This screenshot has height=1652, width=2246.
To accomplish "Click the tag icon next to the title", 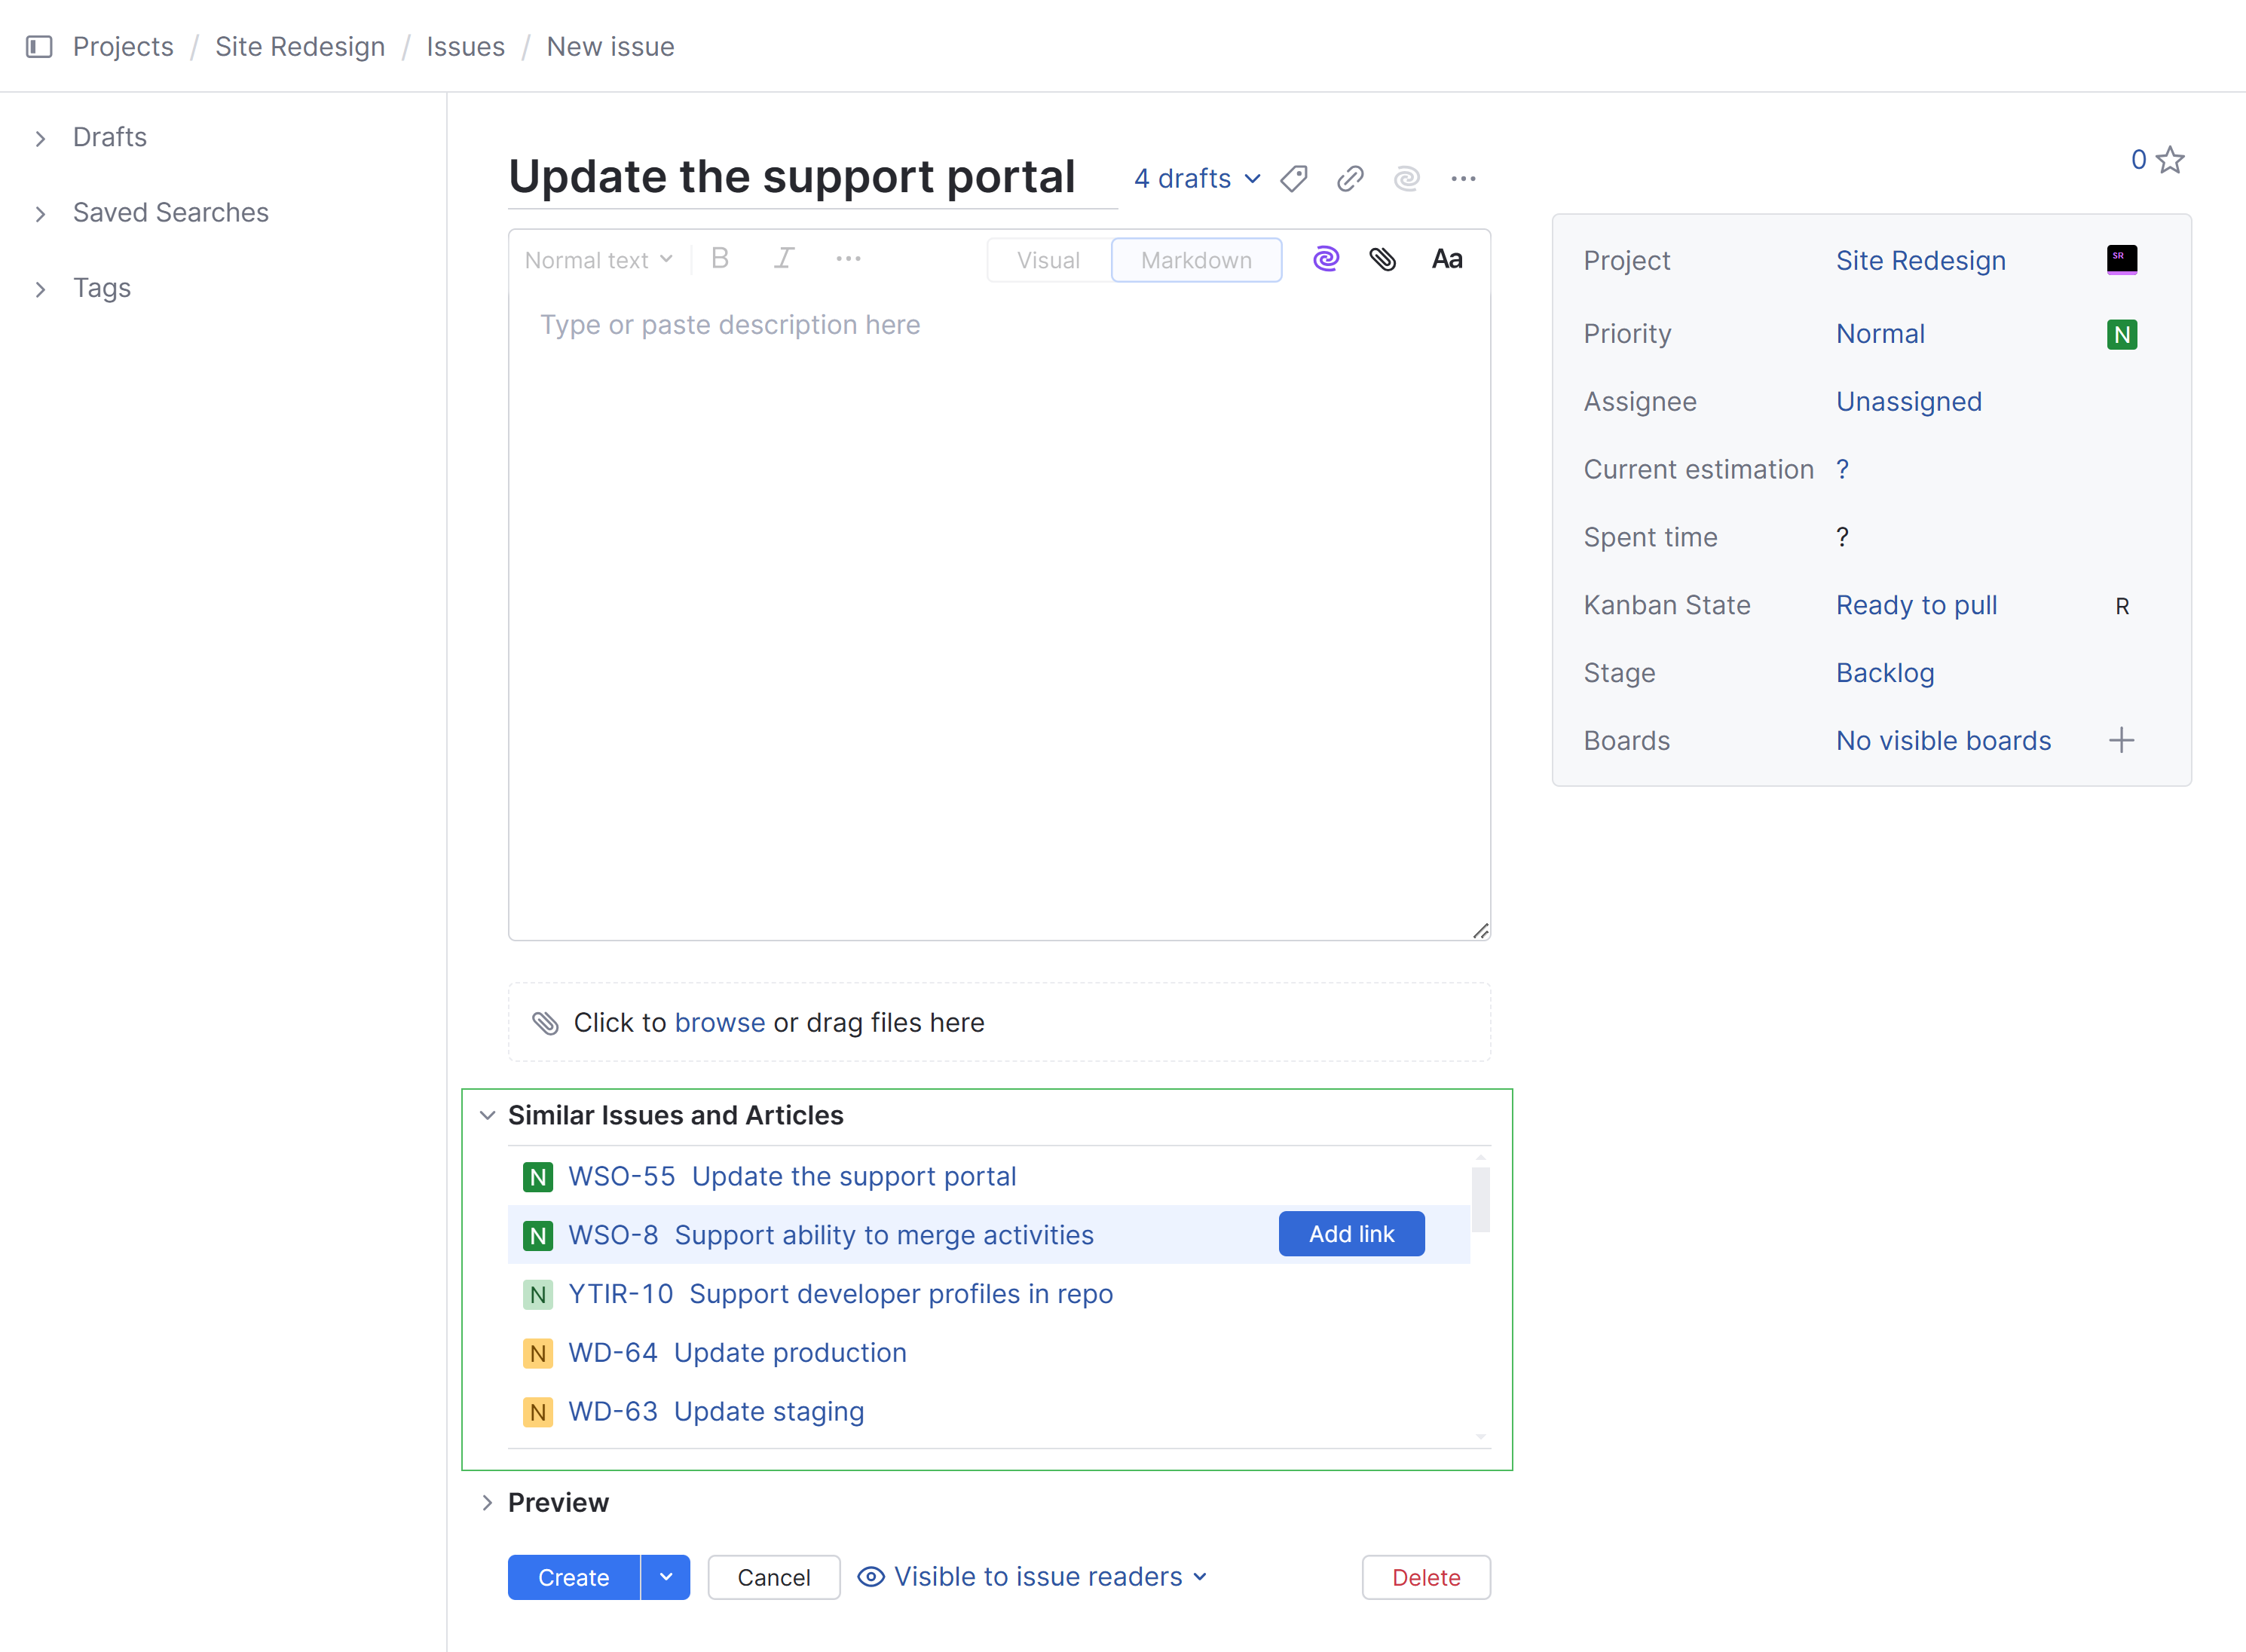I will [1294, 179].
